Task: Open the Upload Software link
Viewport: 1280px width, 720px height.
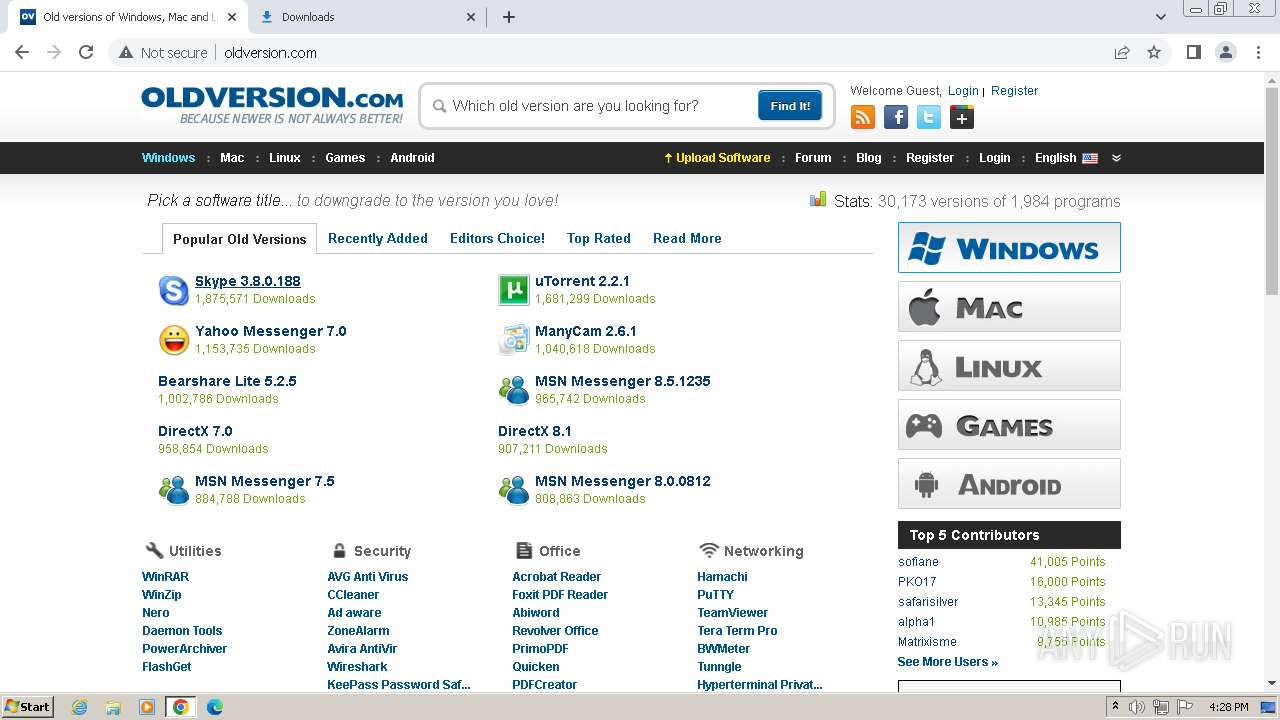Action: tap(717, 158)
